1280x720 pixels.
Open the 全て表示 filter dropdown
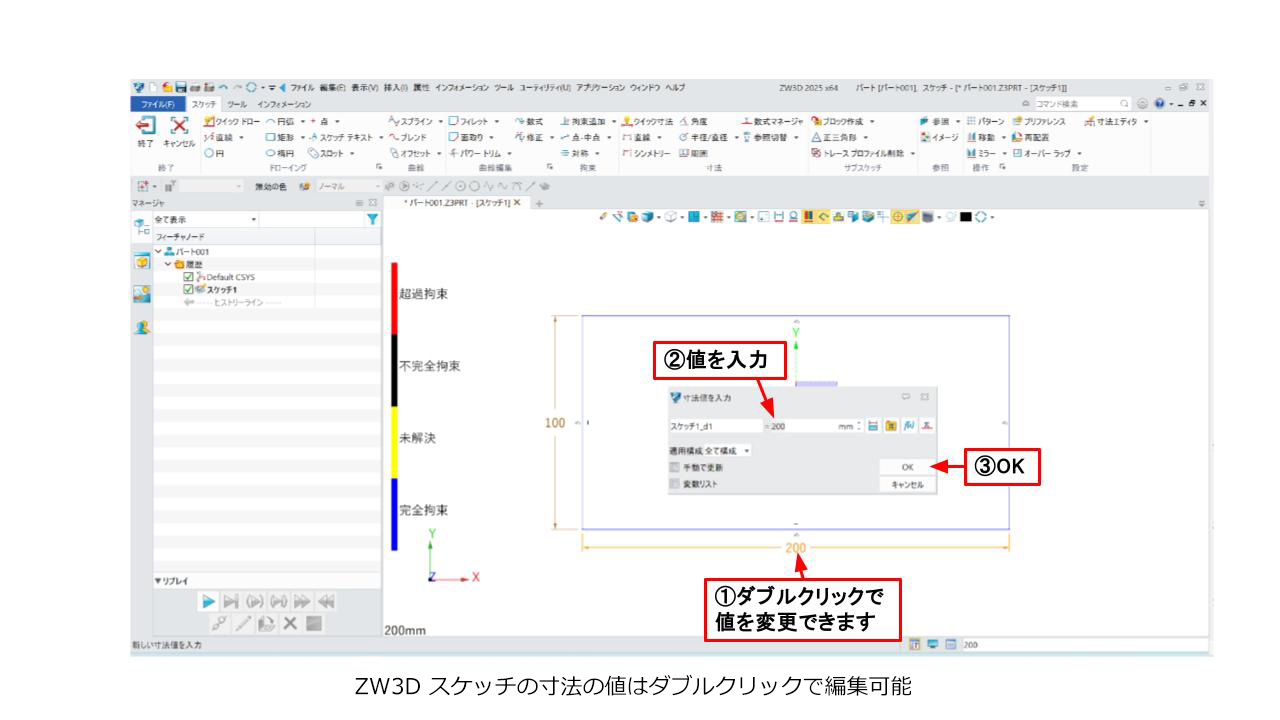pos(207,219)
